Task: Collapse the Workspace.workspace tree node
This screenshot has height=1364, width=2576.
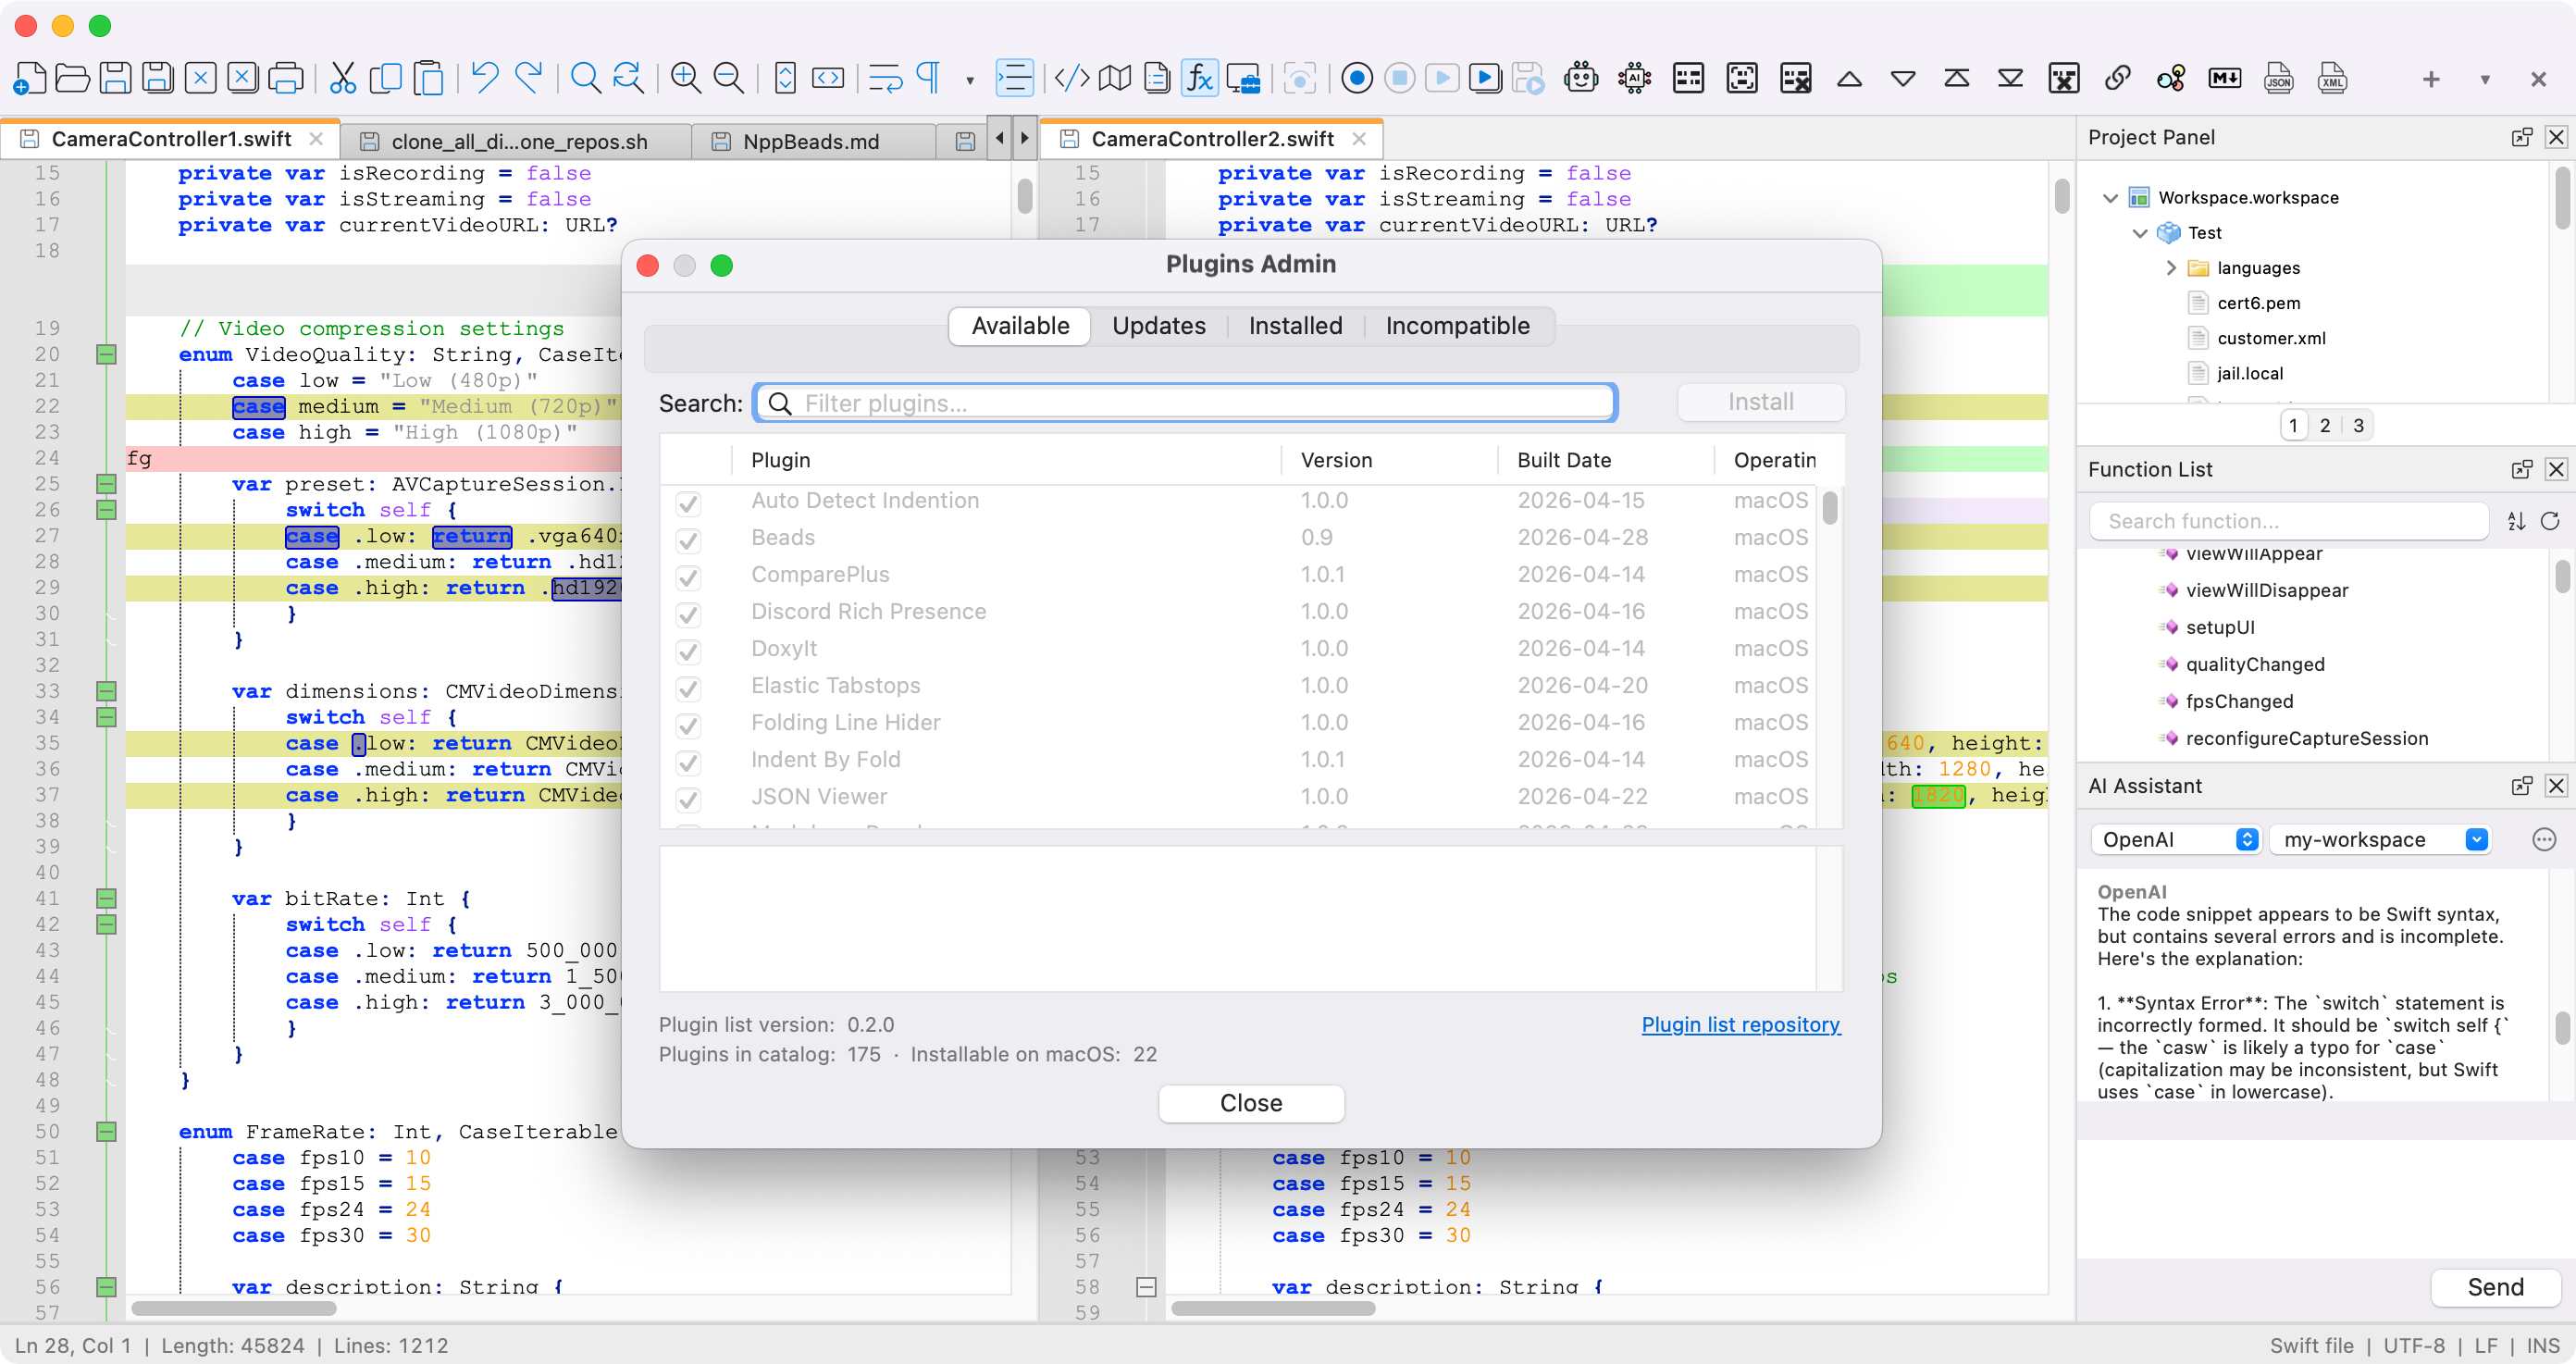Action: [x=2110, y=198]
